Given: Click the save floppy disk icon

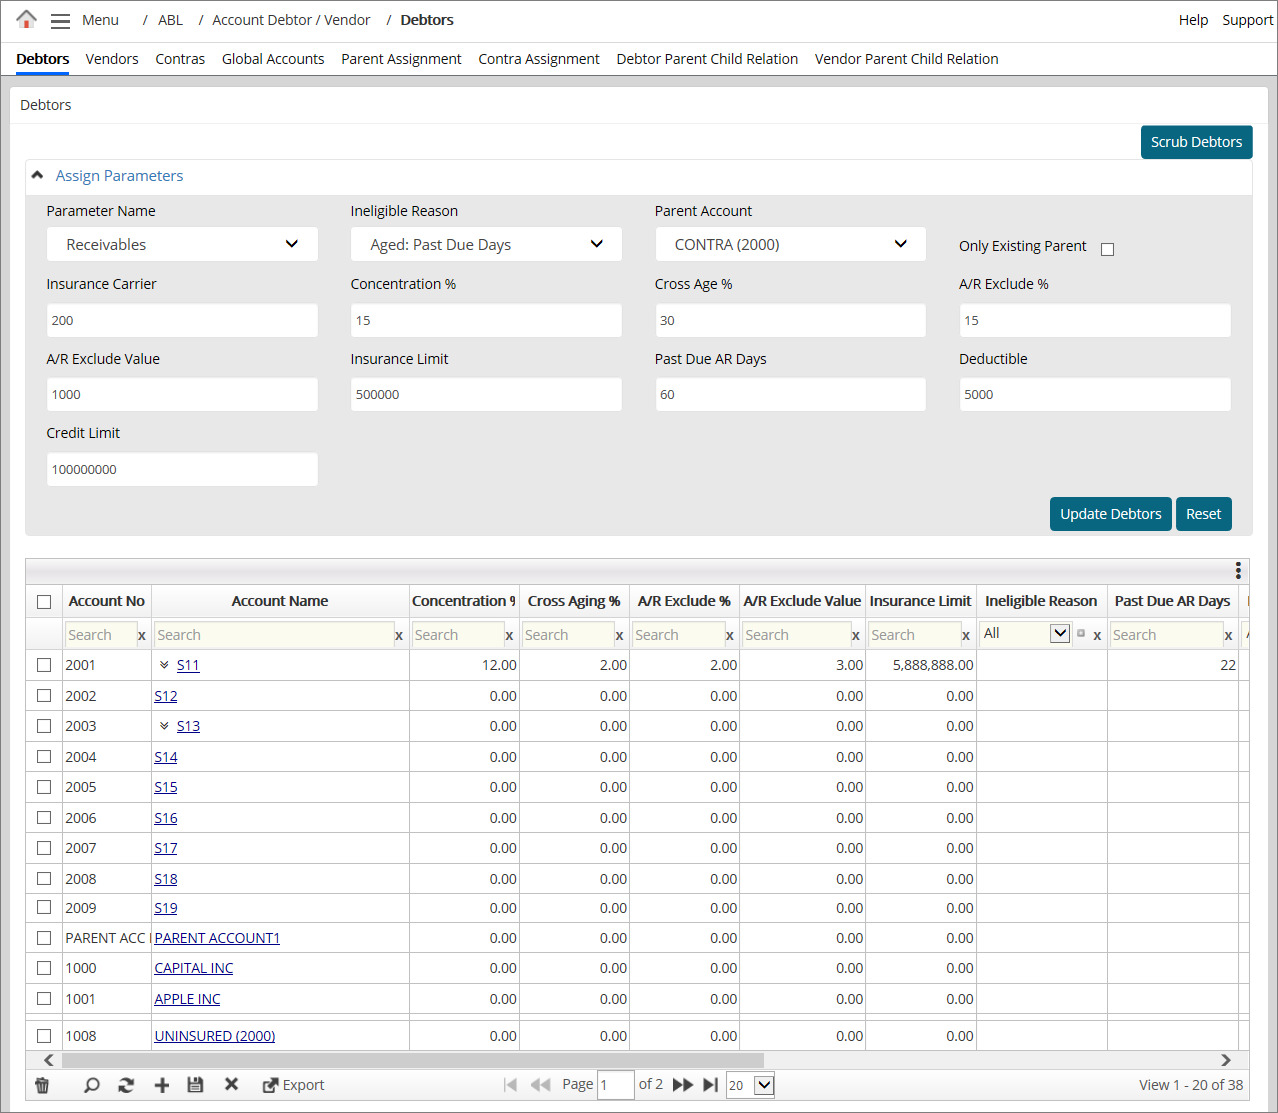Looking at the screenshot, I should (195, 1085).
